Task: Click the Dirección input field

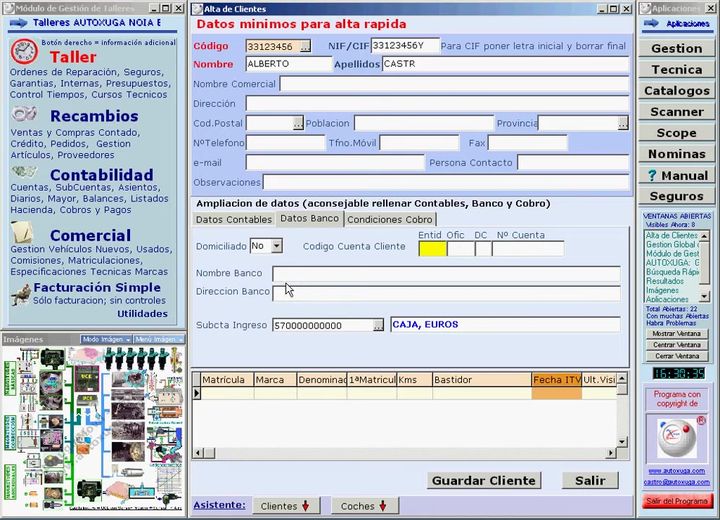Action: tap(437, 103)
